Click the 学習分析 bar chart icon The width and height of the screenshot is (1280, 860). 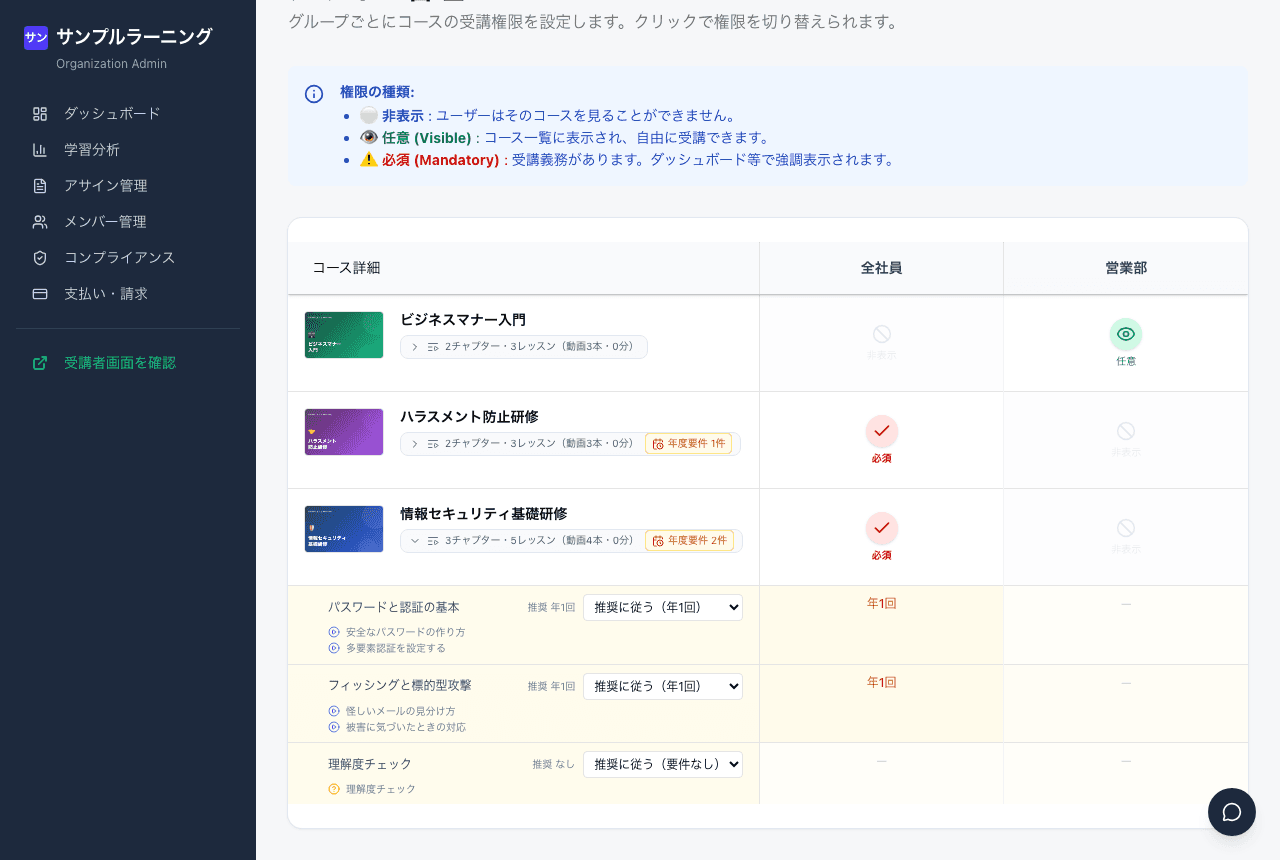[40, 150]
